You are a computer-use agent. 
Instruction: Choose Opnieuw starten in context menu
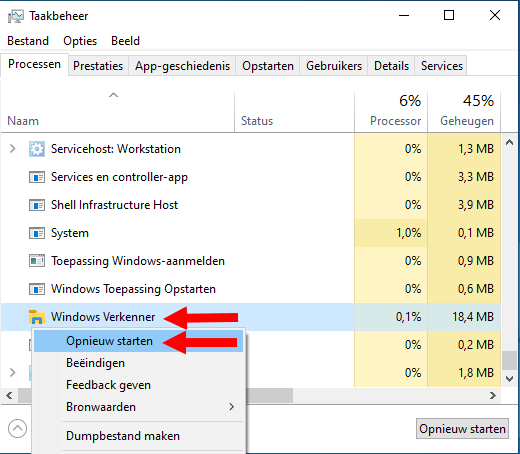(138, 341)
